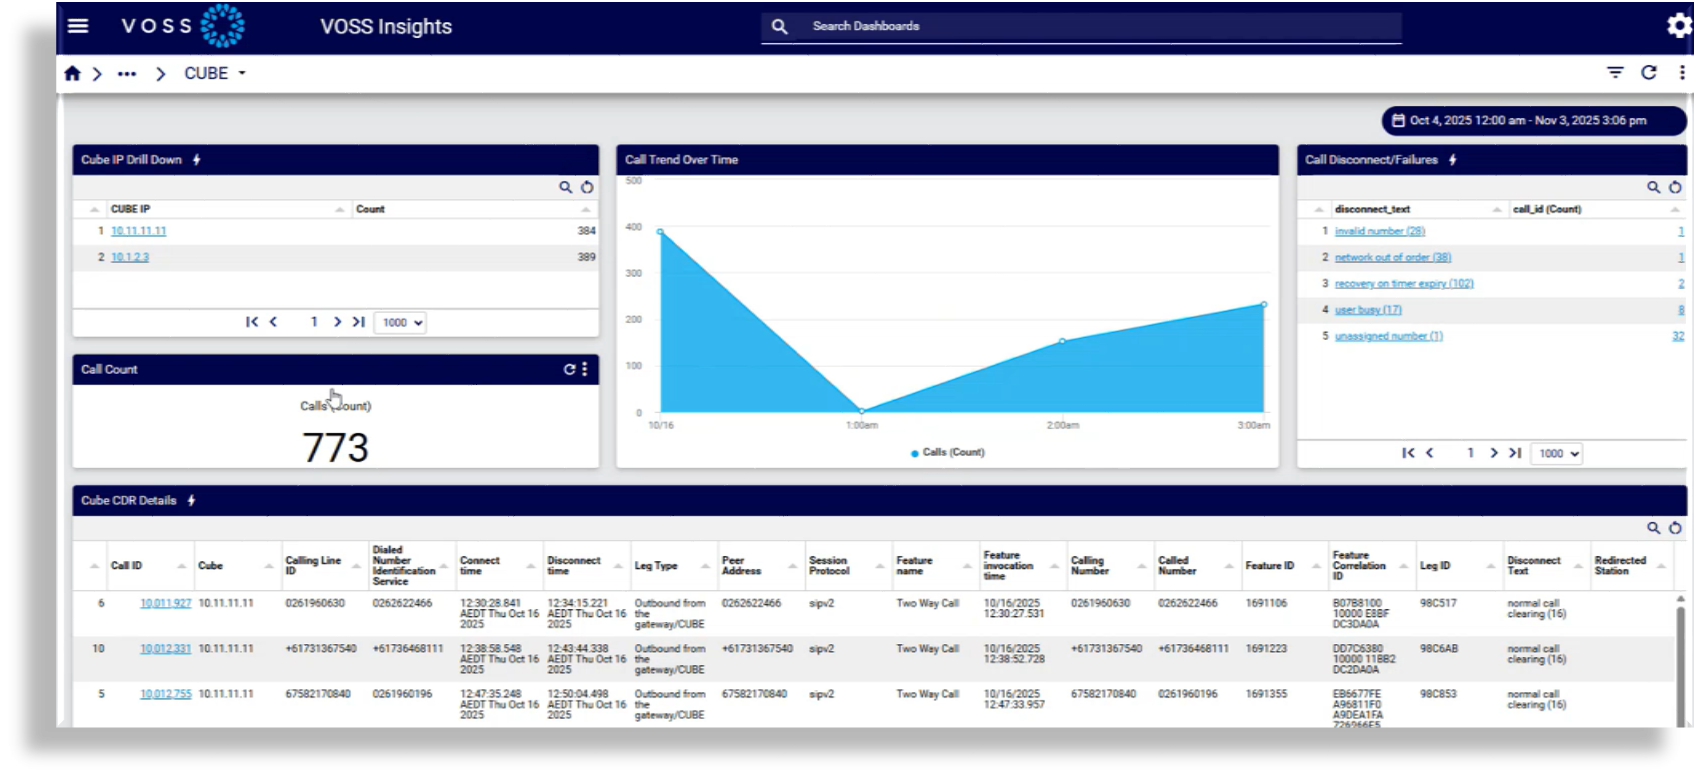Reset the Cube IP Drill Down table

pos(587,187)
